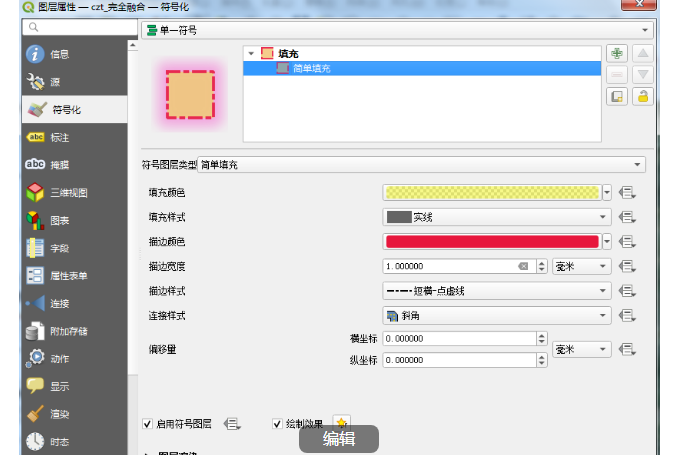Image resolution: width=682 pixels, height=455 pixels.
Task: Open stroke width unit 毫米 dropdown
Action: click(582, 266)
